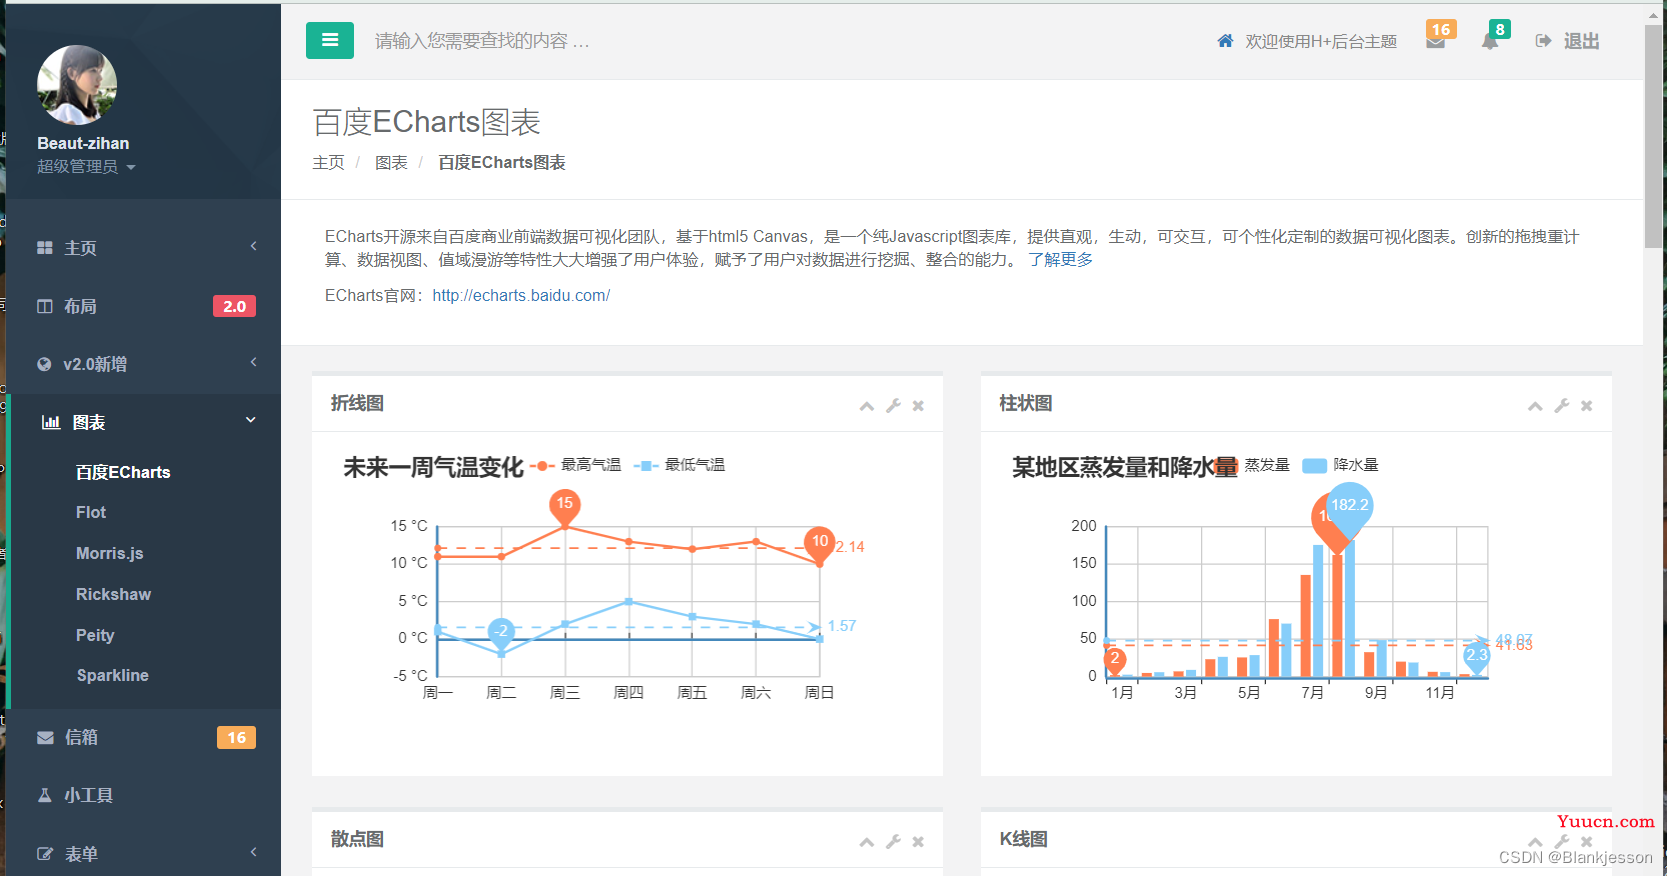
Task: Click the 未来一周气温变化 chart title
Action: point(433,467)
